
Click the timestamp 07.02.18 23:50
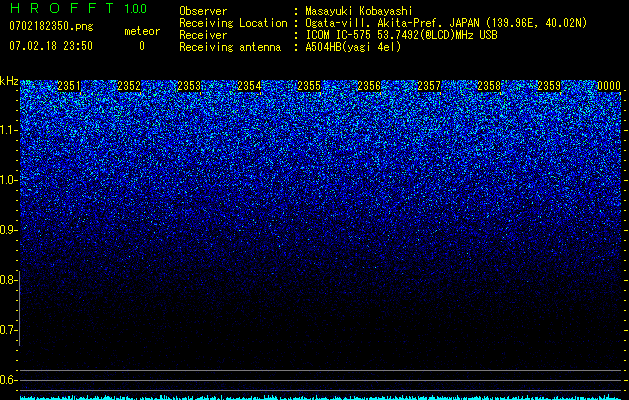pyautogui.click(x=51, y=46)
